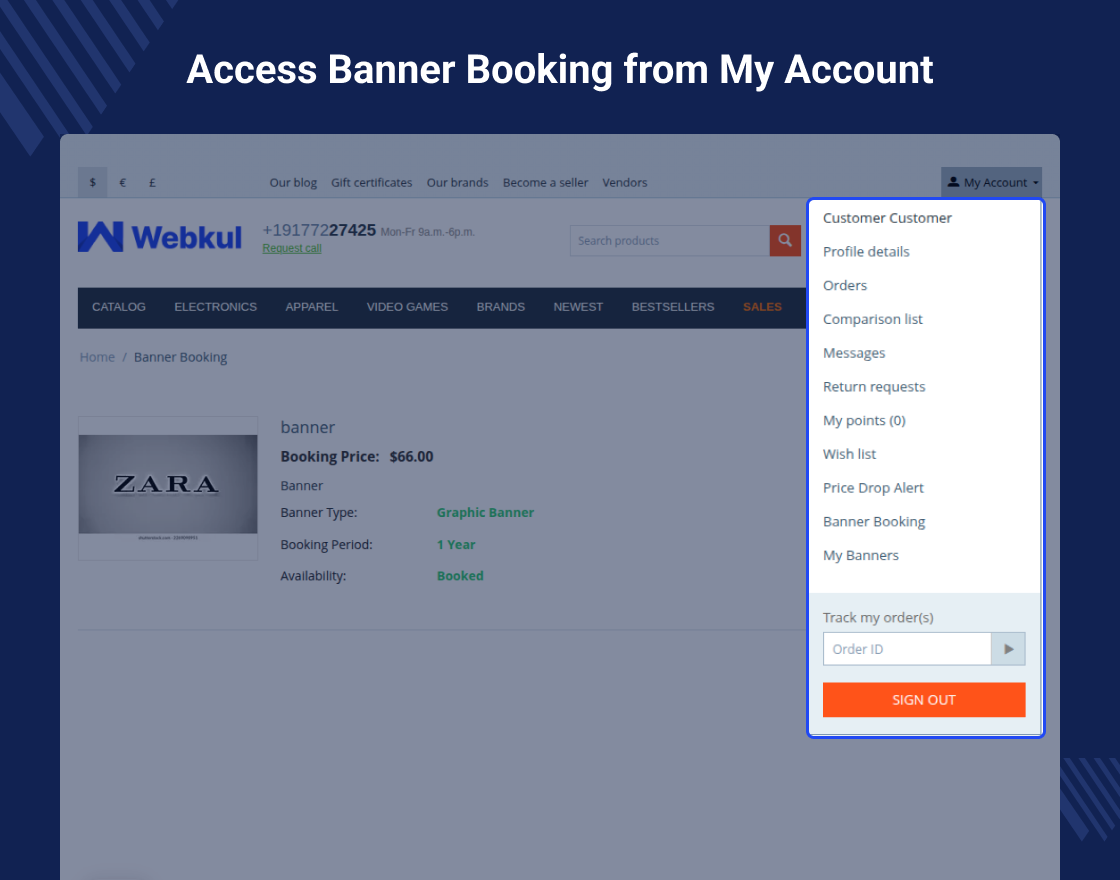The image size is (1120, 880).
Task: Click the Search products field
Action: pos(669,241)
